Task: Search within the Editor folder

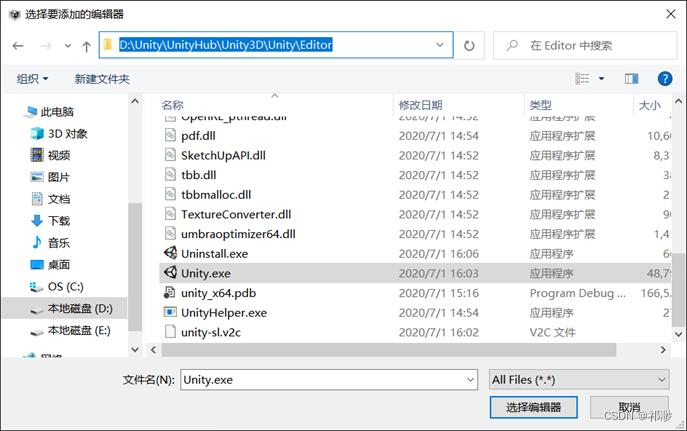Action: coord(585,45)
